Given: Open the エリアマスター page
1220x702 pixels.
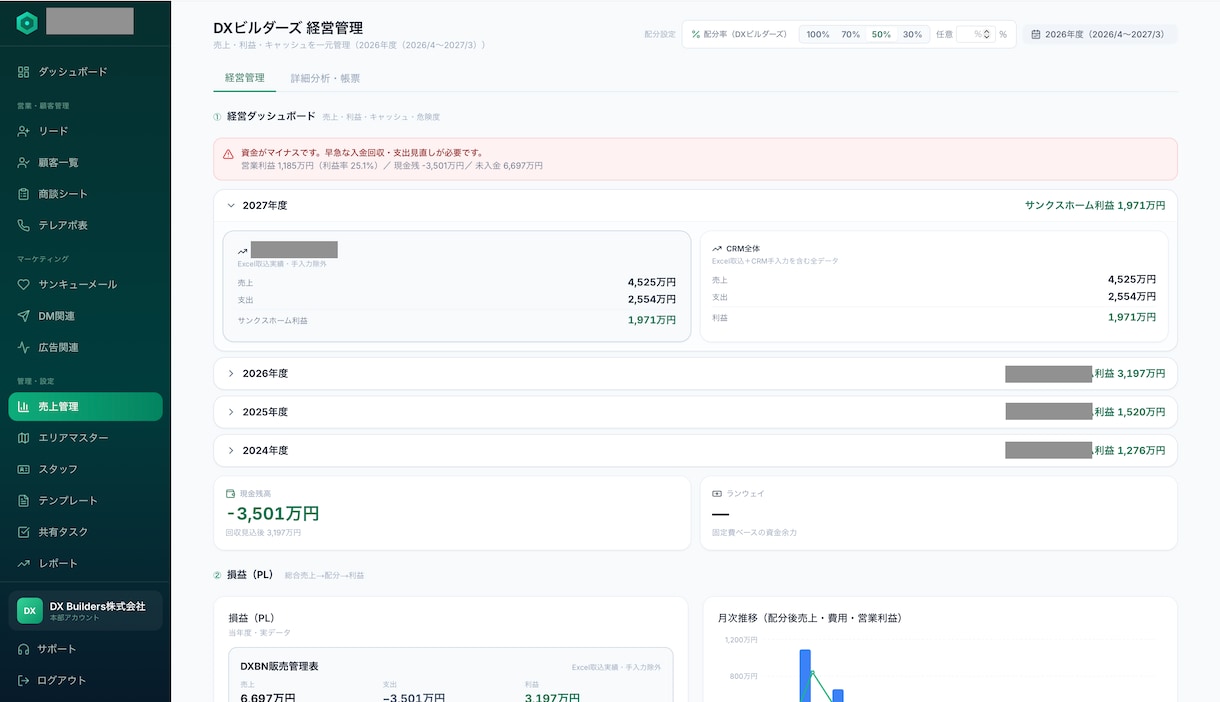Looking at the screenshot, I should 85,438.
